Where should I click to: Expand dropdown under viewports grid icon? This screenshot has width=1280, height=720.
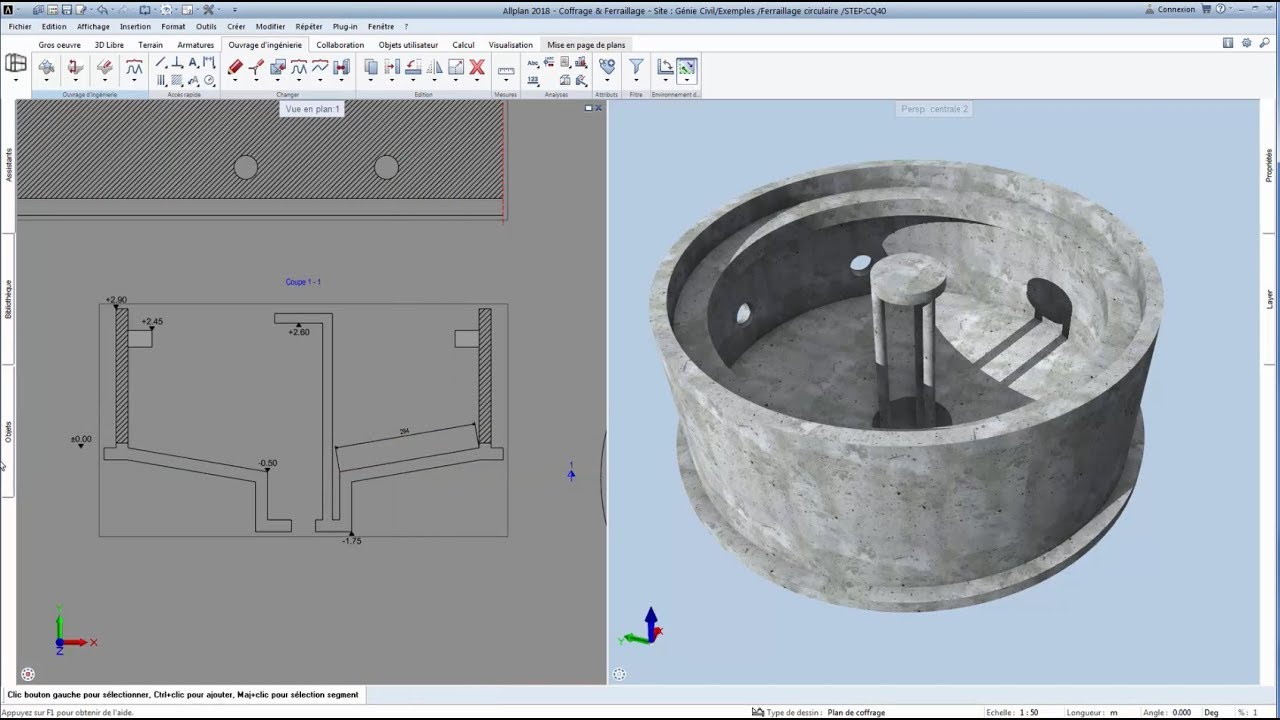pyautogui.click(x=16, y=79)
